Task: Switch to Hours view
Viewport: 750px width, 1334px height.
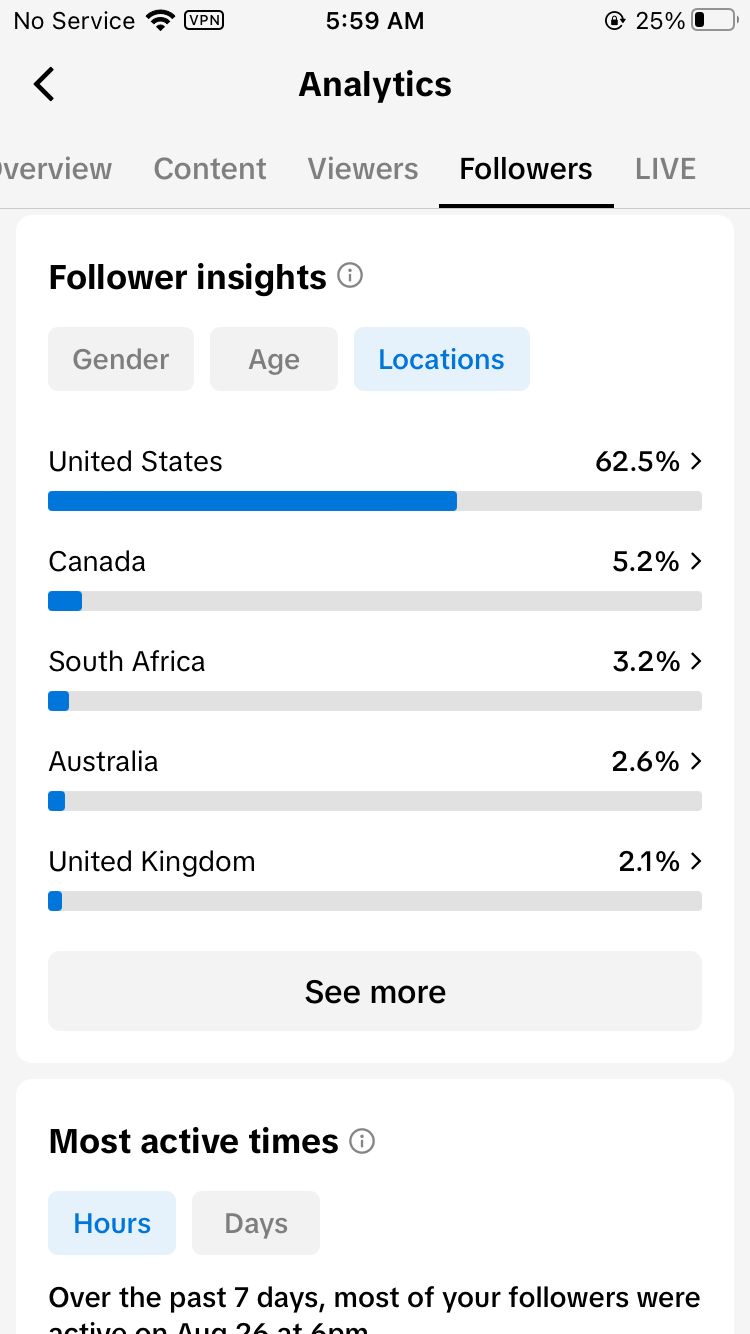Action: 112,1223
